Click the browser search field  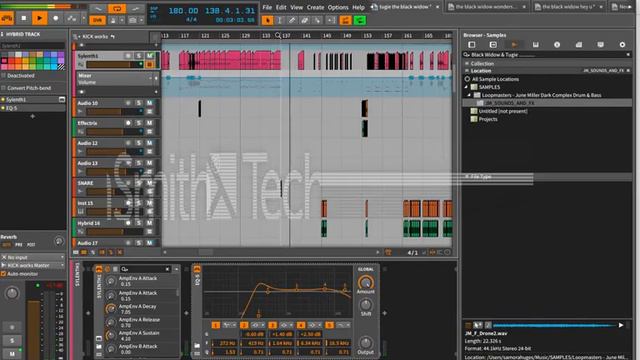click(546, 54)
